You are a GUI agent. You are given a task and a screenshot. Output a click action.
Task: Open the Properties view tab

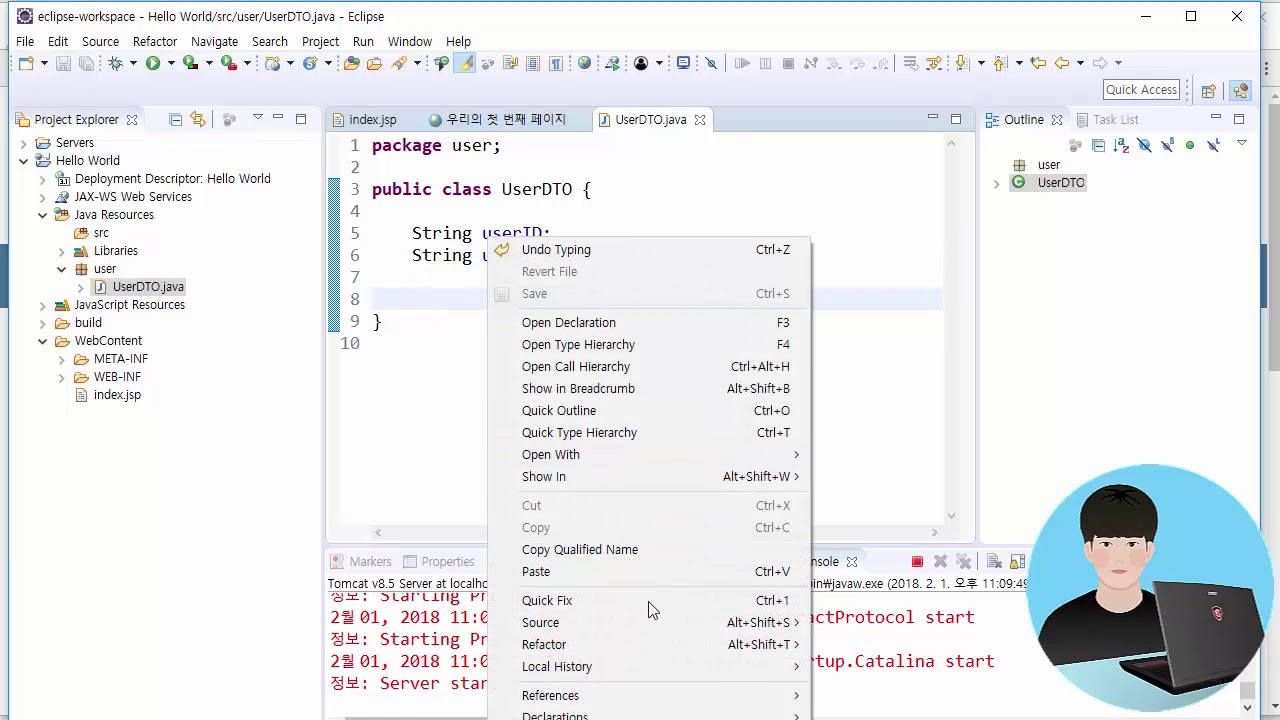[438, 562]
